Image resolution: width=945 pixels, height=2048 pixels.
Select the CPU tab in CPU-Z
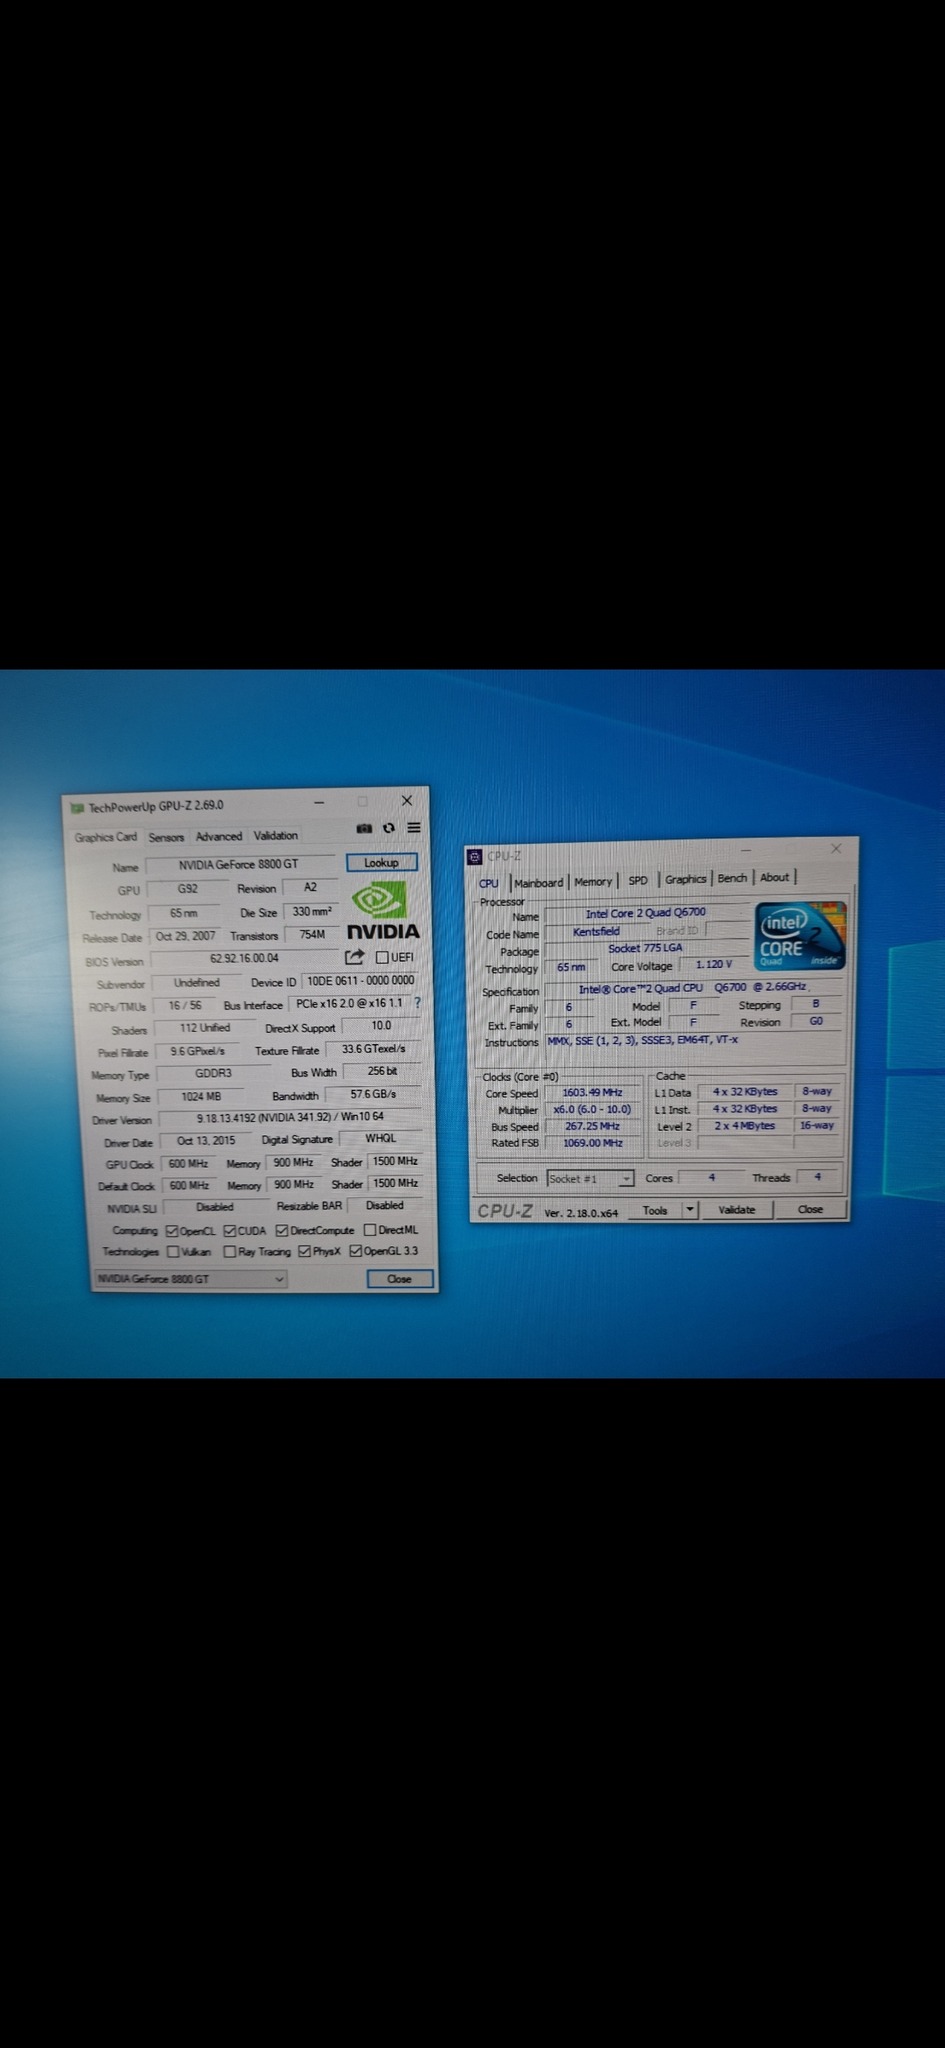click(488, 884)
